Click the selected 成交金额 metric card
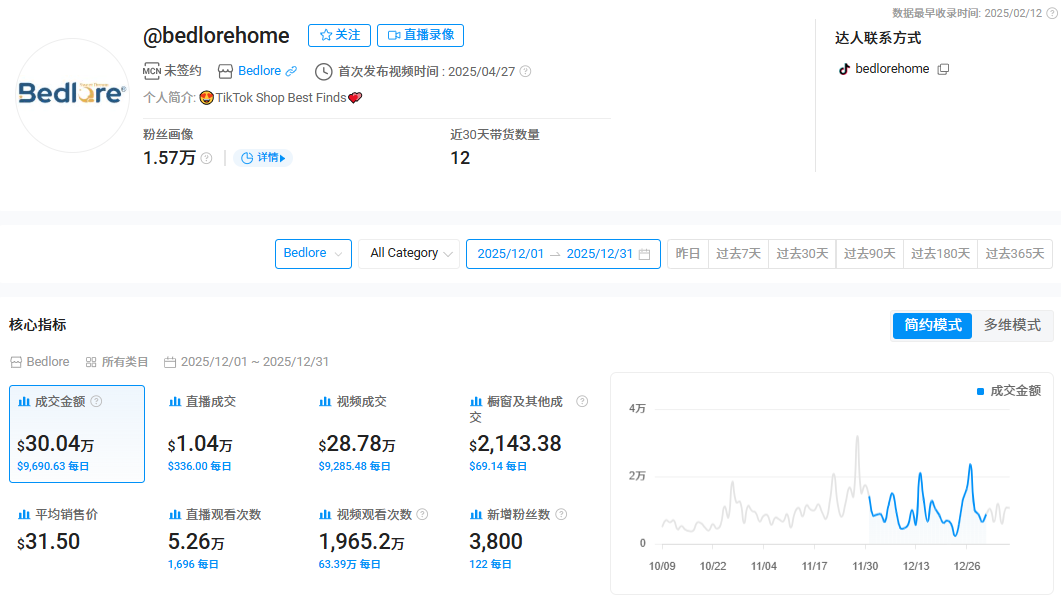This screenshot has width=1061, height=600. click(77, 434)
